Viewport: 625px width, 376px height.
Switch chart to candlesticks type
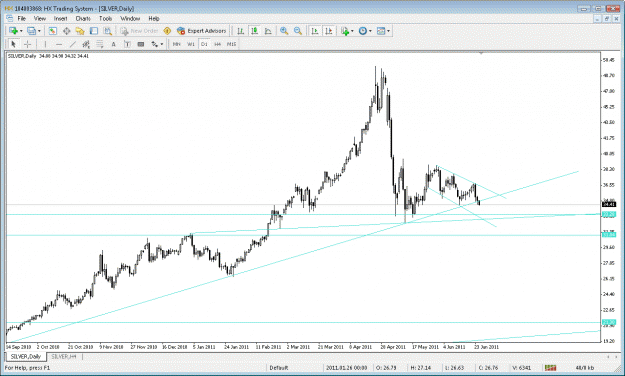point(254,31)
